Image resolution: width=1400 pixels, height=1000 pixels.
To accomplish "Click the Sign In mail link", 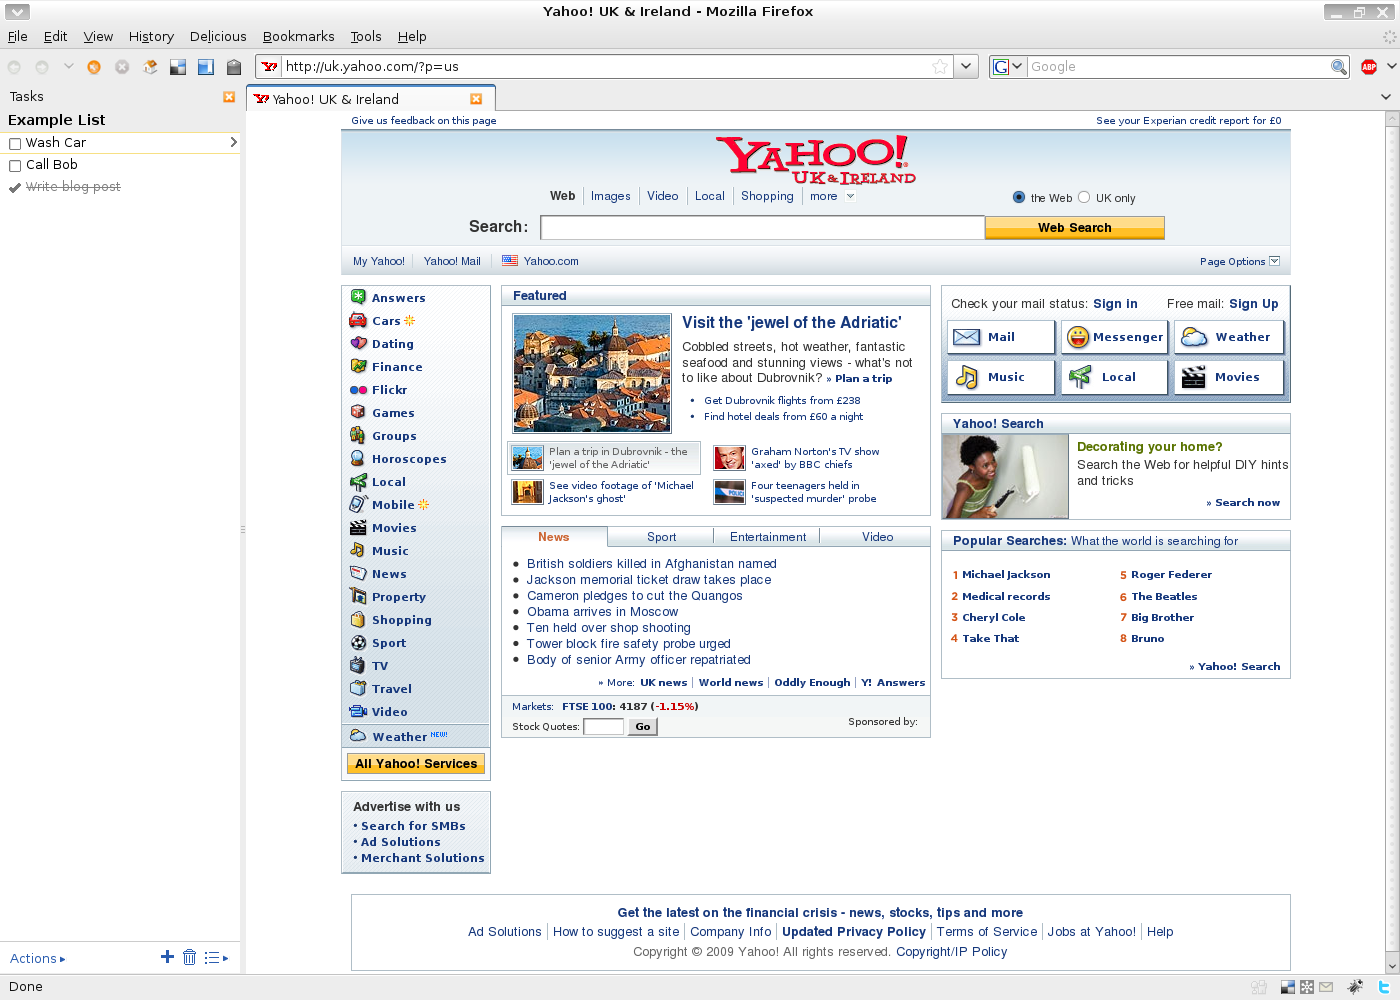I will (1115, 304).
